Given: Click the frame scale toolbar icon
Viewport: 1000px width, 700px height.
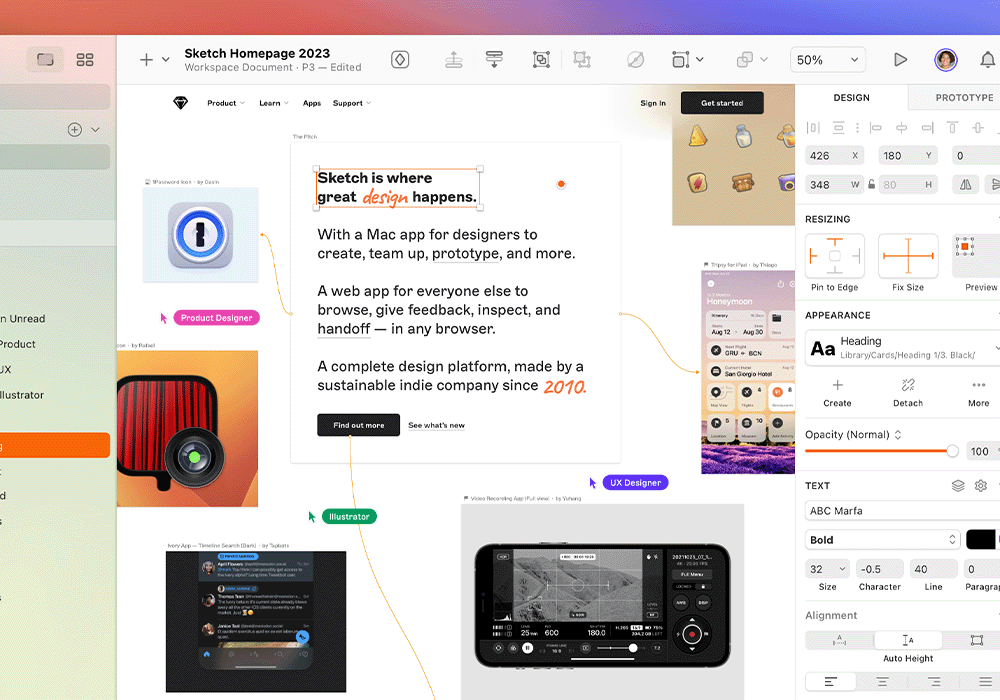Looking at the screenshot, I should tap(680, 60).
